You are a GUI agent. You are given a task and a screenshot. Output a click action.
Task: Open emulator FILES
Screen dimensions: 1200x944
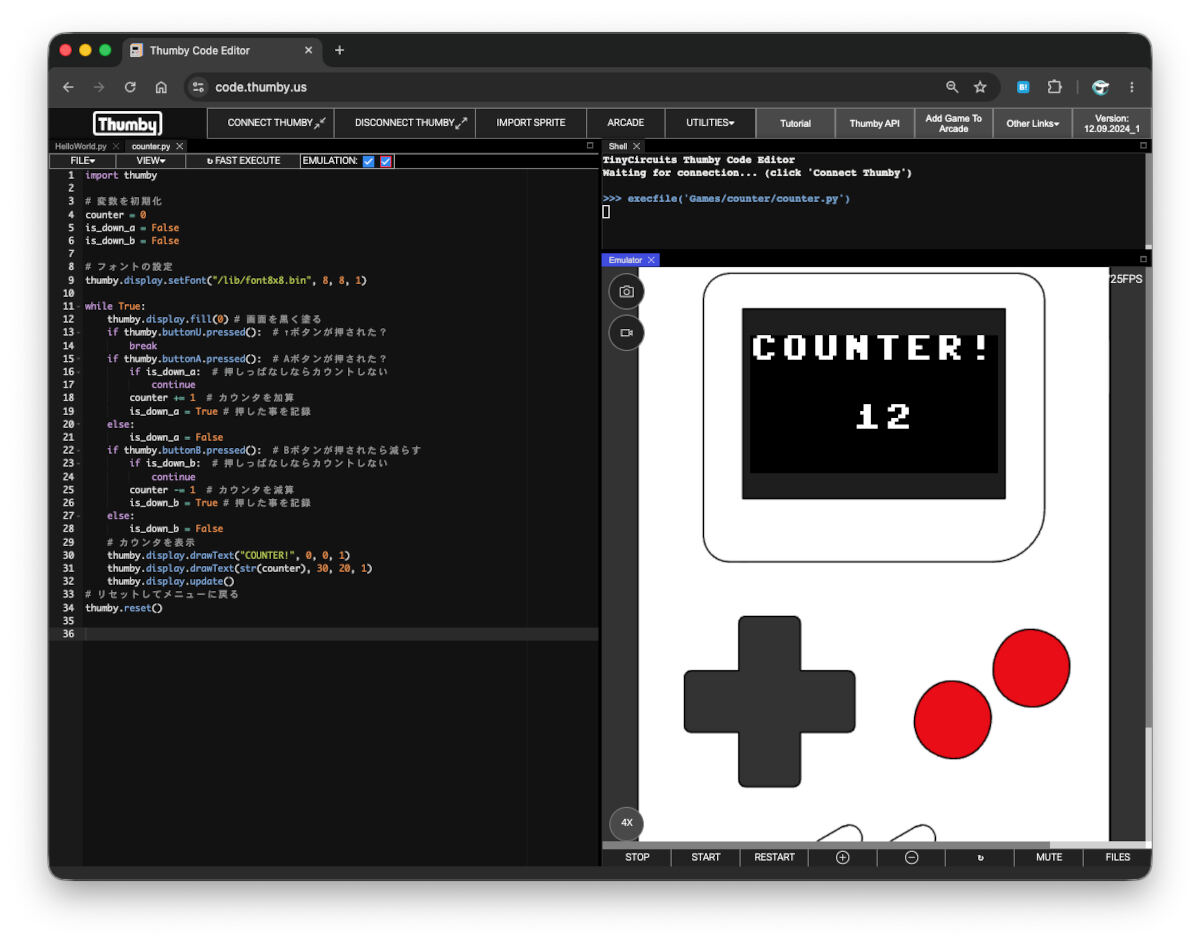pos(1118,857)
